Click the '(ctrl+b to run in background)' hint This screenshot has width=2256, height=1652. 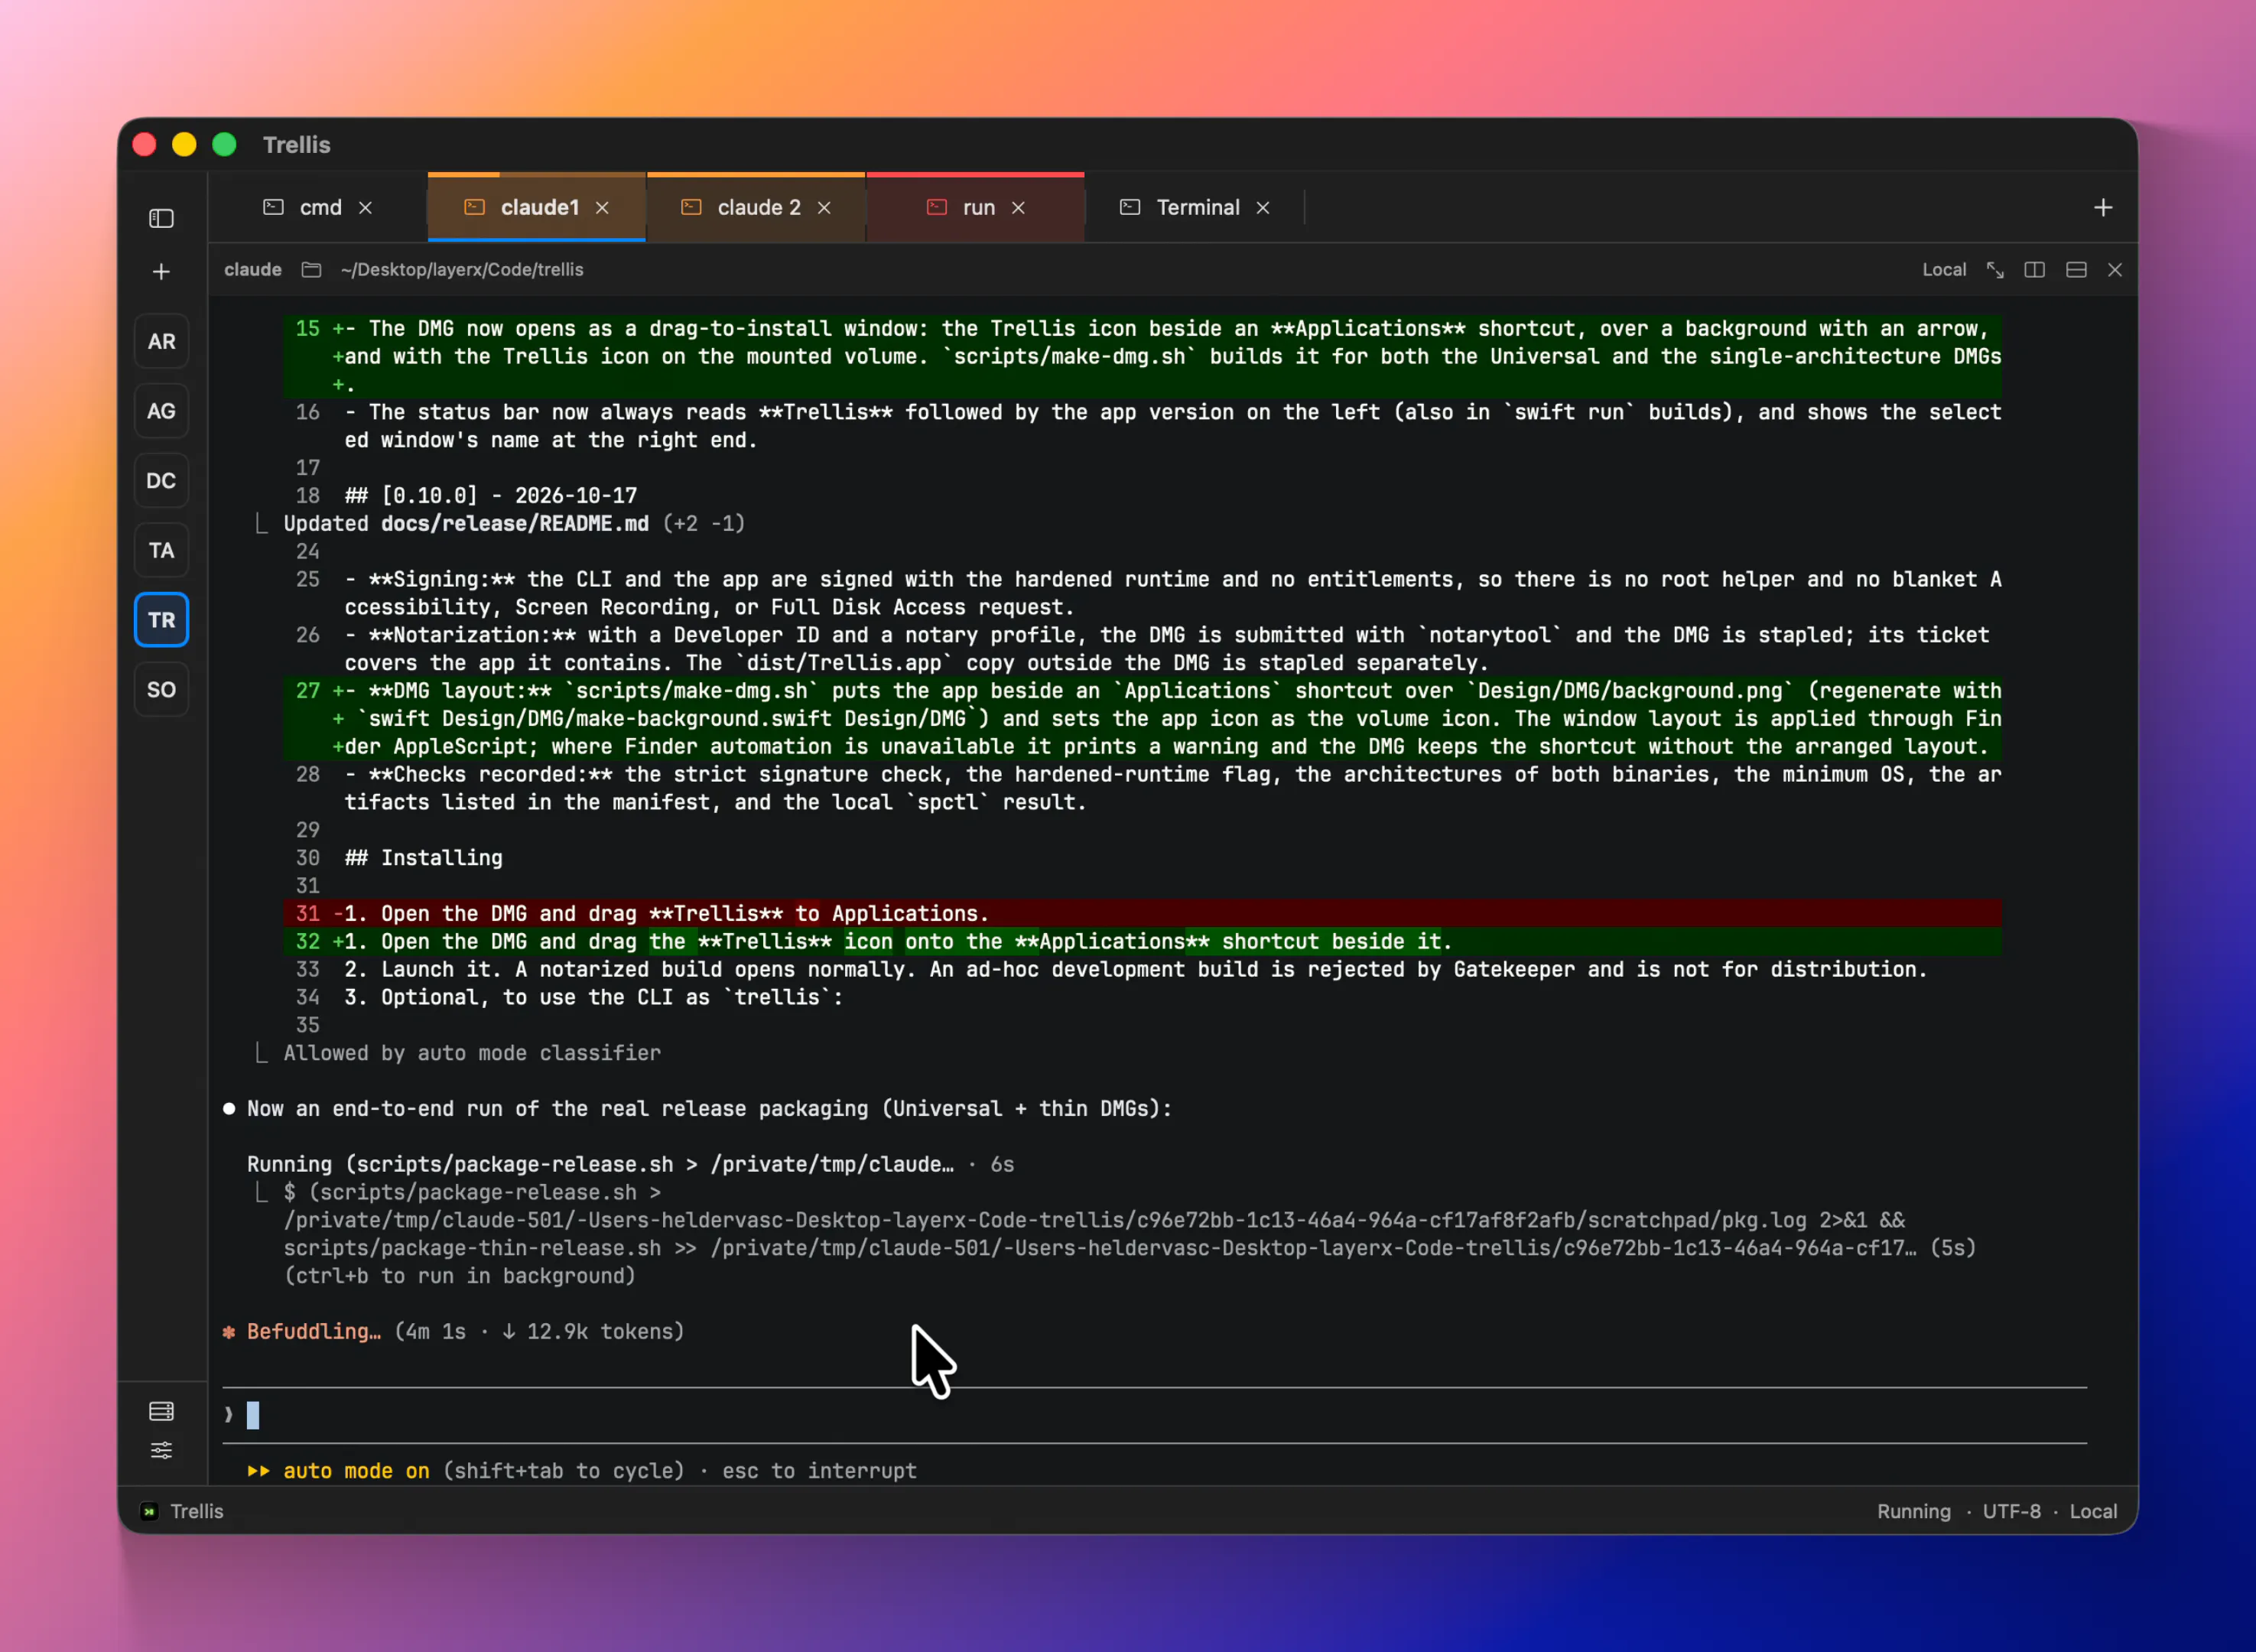(460, 1276)
